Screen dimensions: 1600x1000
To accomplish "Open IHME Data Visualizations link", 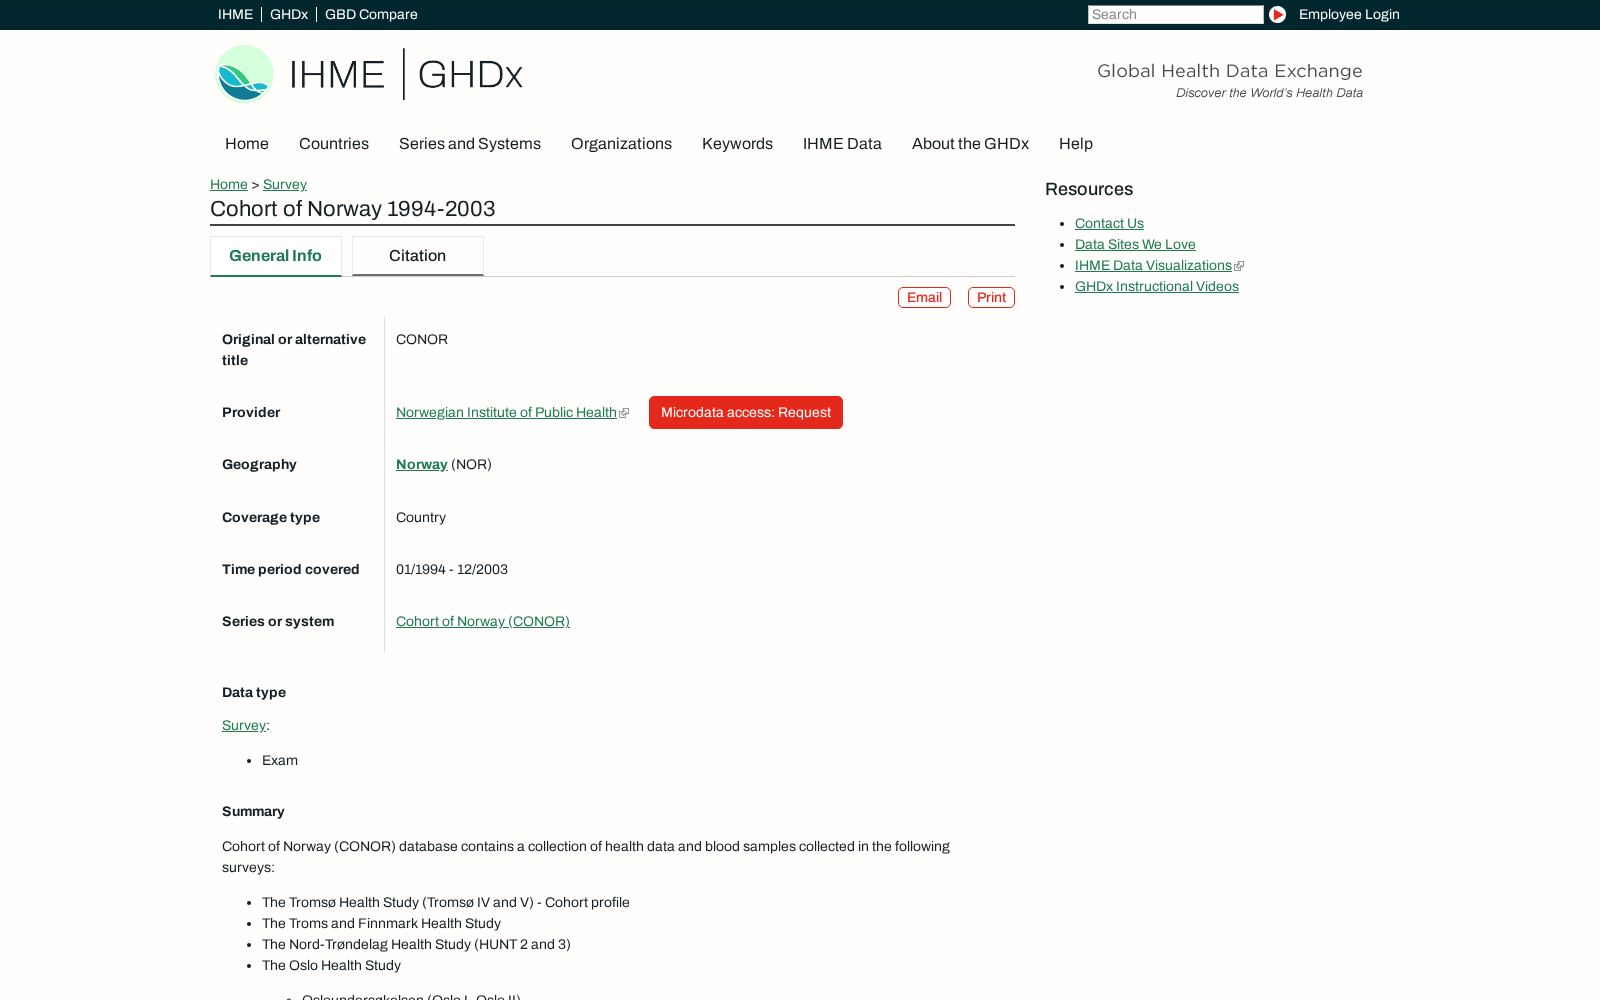I will [1153, 265].
